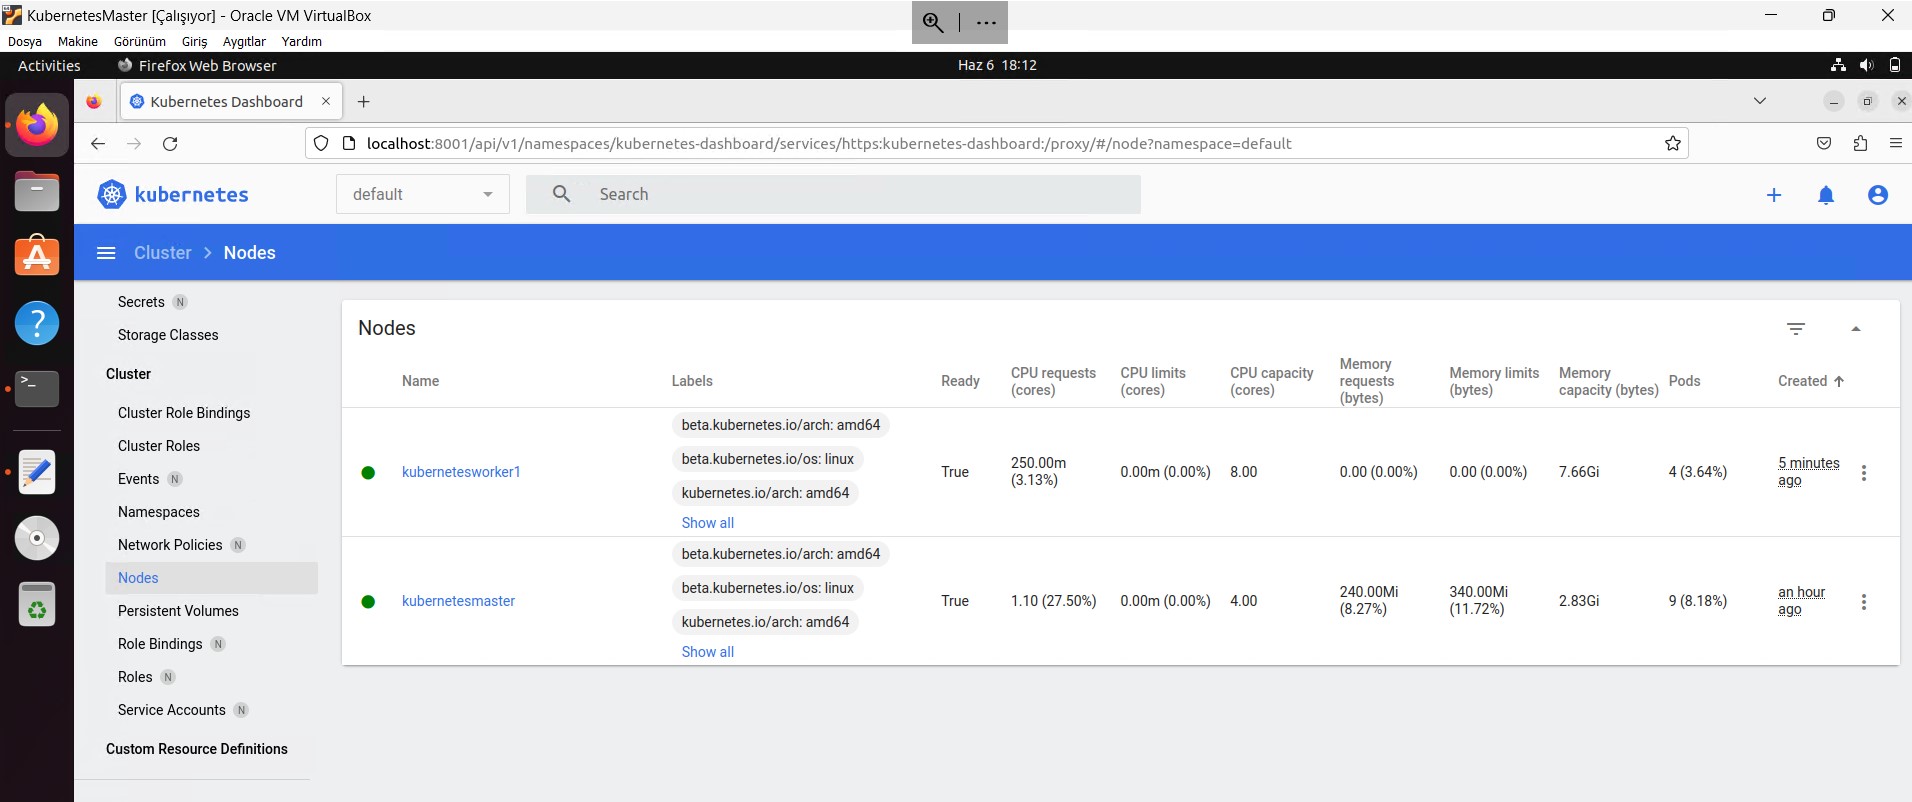The height and width of the screenshot is (802, 1912).
Task: Sort by Created column arrow
Action: tap(1839, 381)
